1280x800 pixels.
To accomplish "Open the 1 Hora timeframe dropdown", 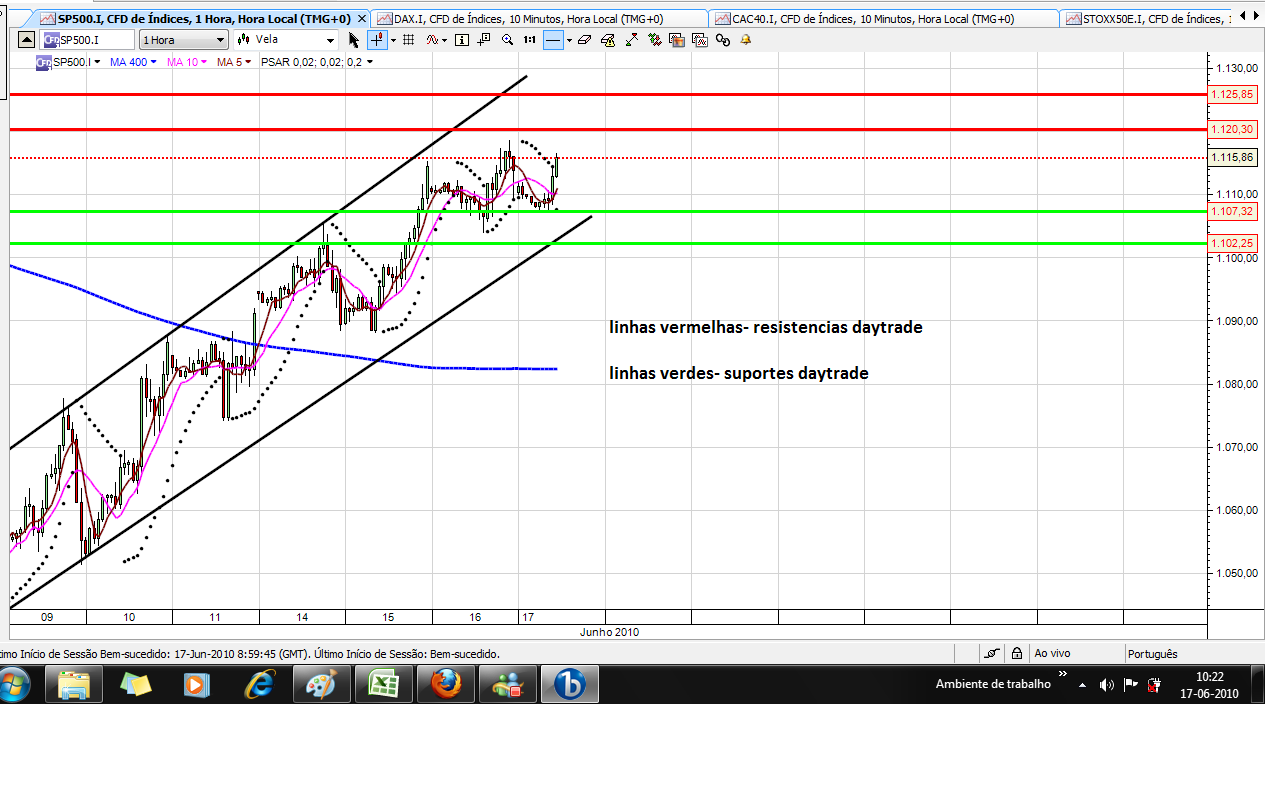I will click(x=184, y=39).
